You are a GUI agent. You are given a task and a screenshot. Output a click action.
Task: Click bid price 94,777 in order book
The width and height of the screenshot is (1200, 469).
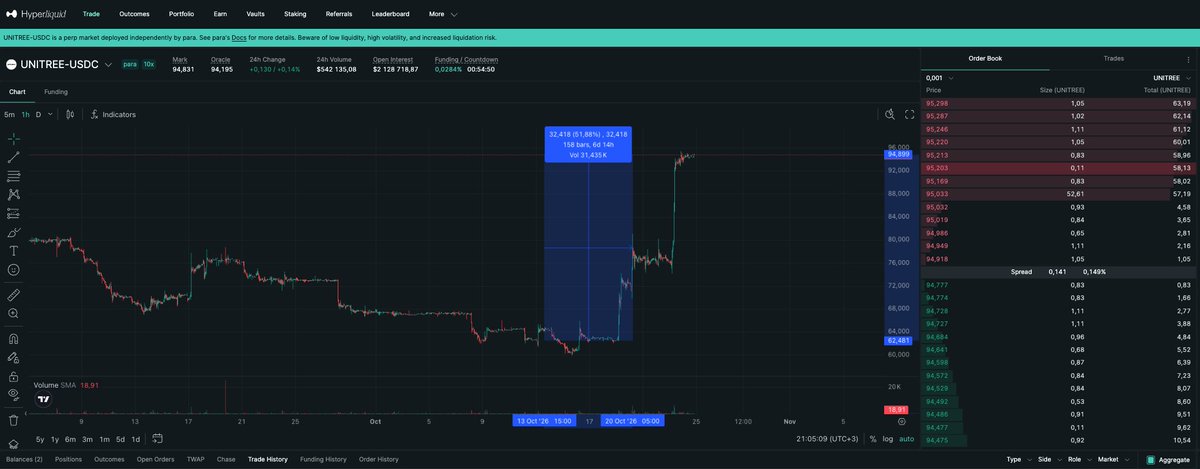click(936, 285)
